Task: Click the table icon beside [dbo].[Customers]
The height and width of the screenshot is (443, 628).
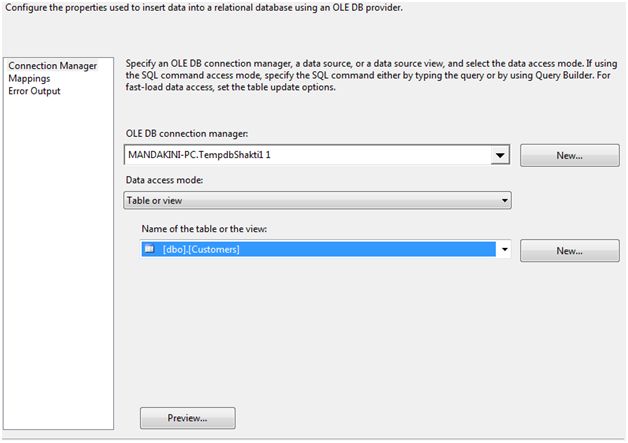Action: point(148,249)
